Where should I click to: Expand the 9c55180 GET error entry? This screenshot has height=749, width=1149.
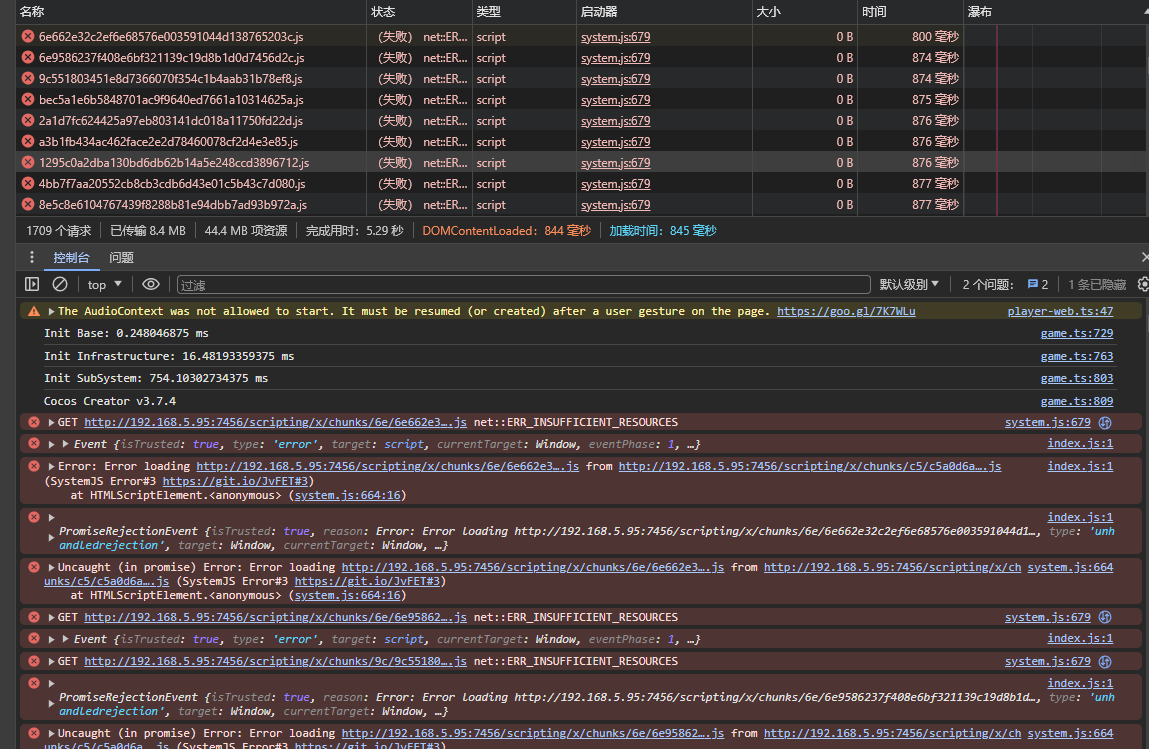tap(51, 661)
